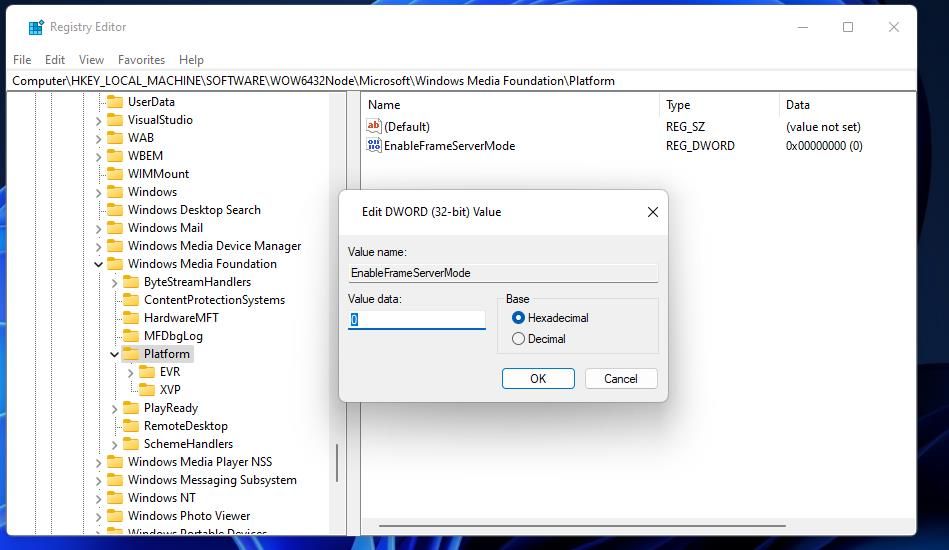
Task: Click the Windows Desktop Search folder icon
Action: click(115, 210)
